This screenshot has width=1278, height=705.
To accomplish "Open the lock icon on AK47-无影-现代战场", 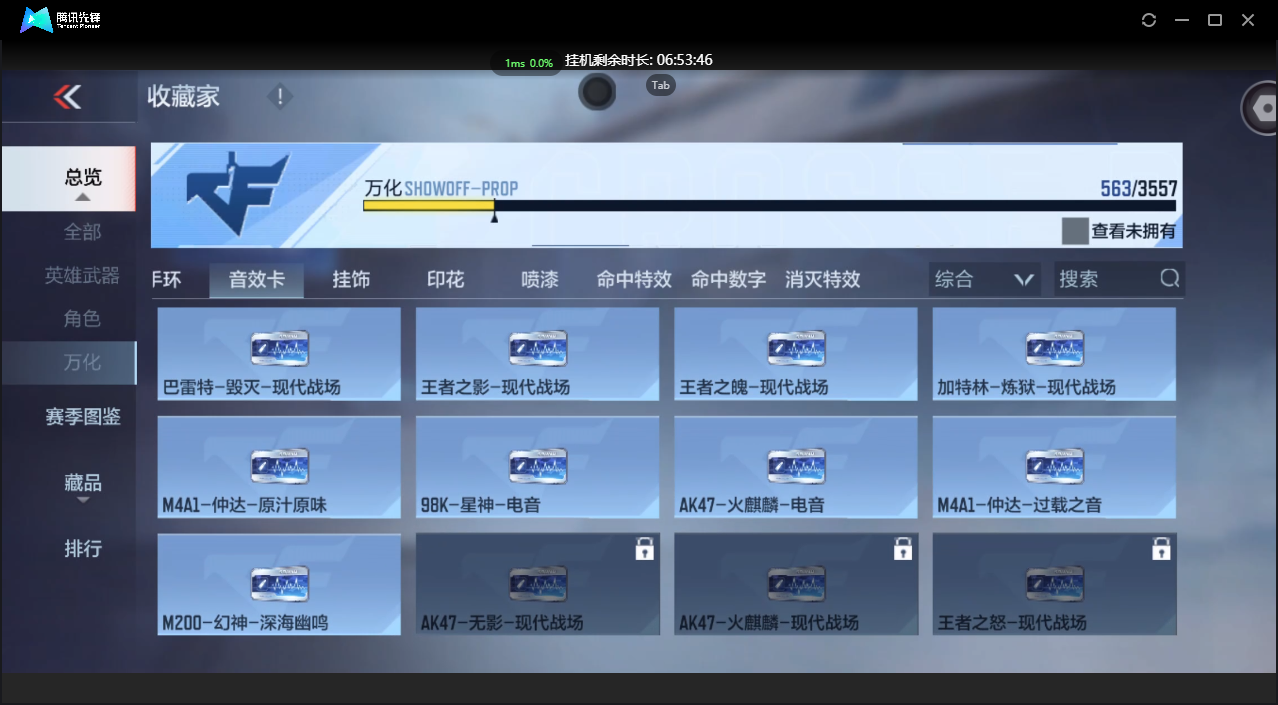I will click(645, 548).
